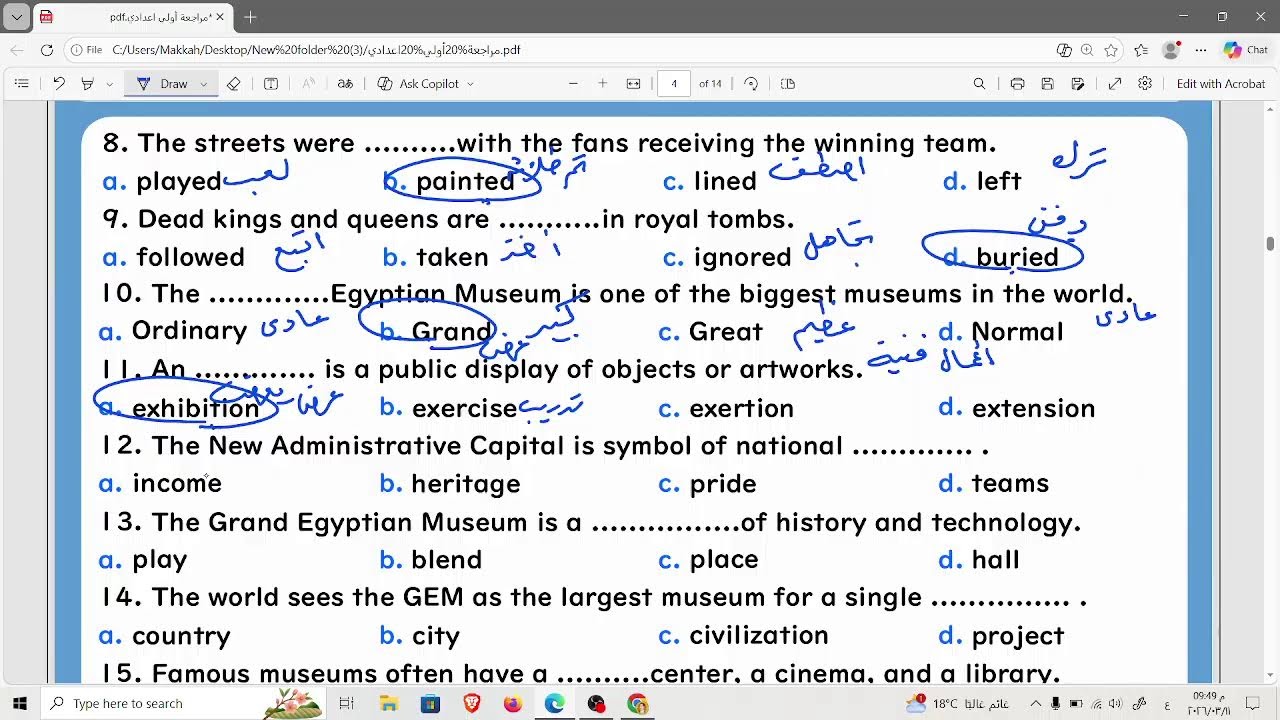Open the Ask Copilot dropdown arrow
This screenshot has width=1280, height=720.
click(x=470, y=84)
